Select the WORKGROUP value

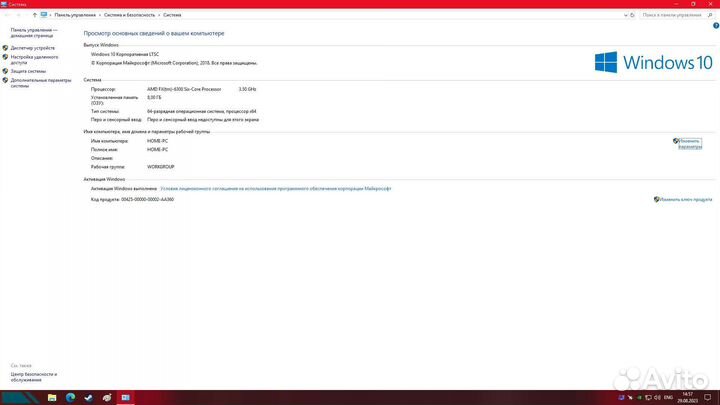161,167
